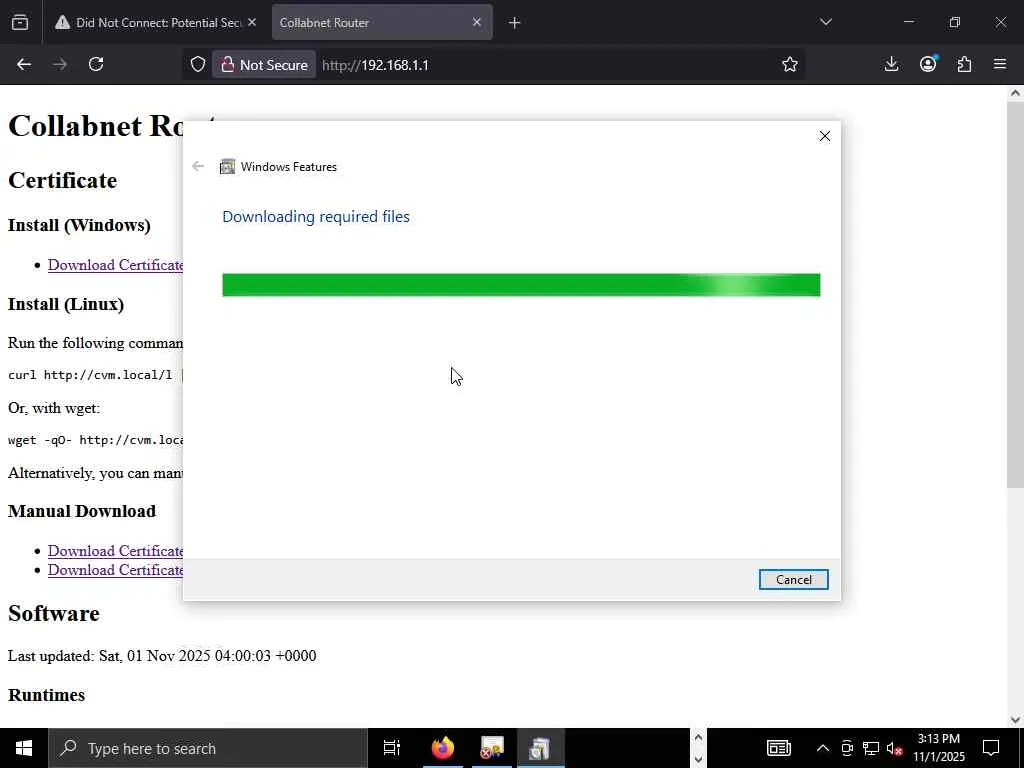
Task: Select the Collabnet Router tab
Action: point(374,23)
